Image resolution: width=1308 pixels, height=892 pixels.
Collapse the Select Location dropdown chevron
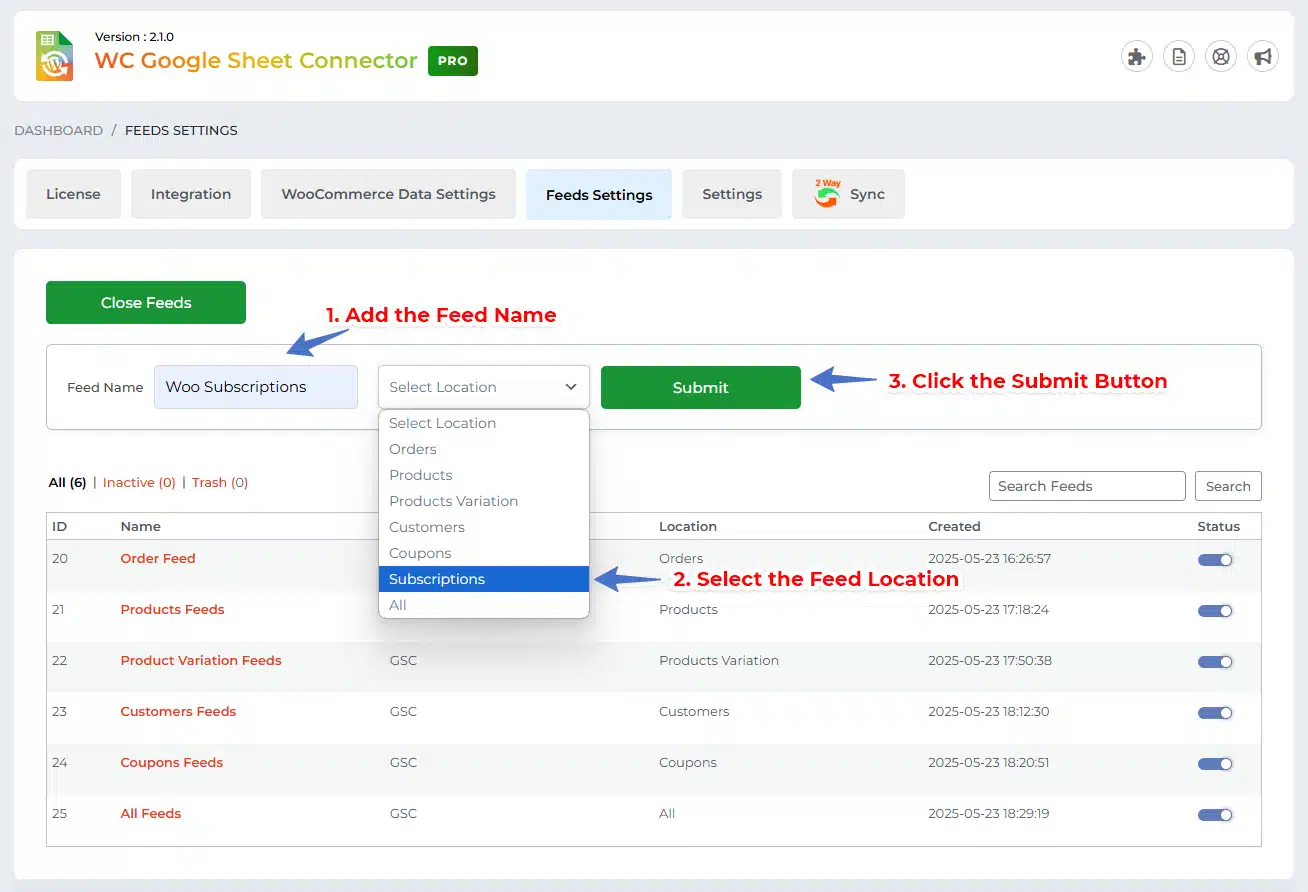point(571,387)
